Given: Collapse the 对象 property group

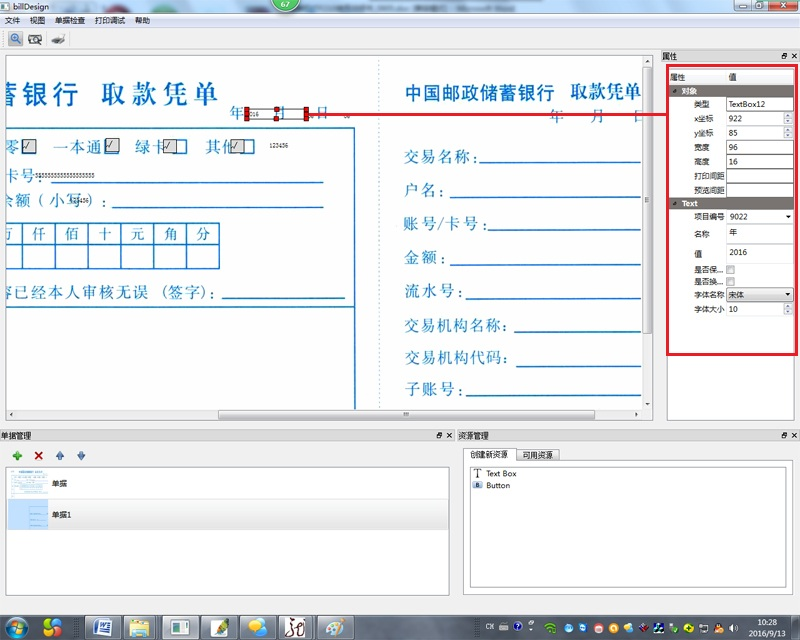Looking at the screenshot, I should point(674,91).
